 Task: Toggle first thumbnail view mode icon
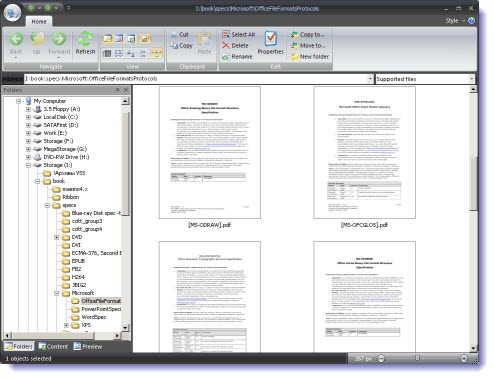107,39
